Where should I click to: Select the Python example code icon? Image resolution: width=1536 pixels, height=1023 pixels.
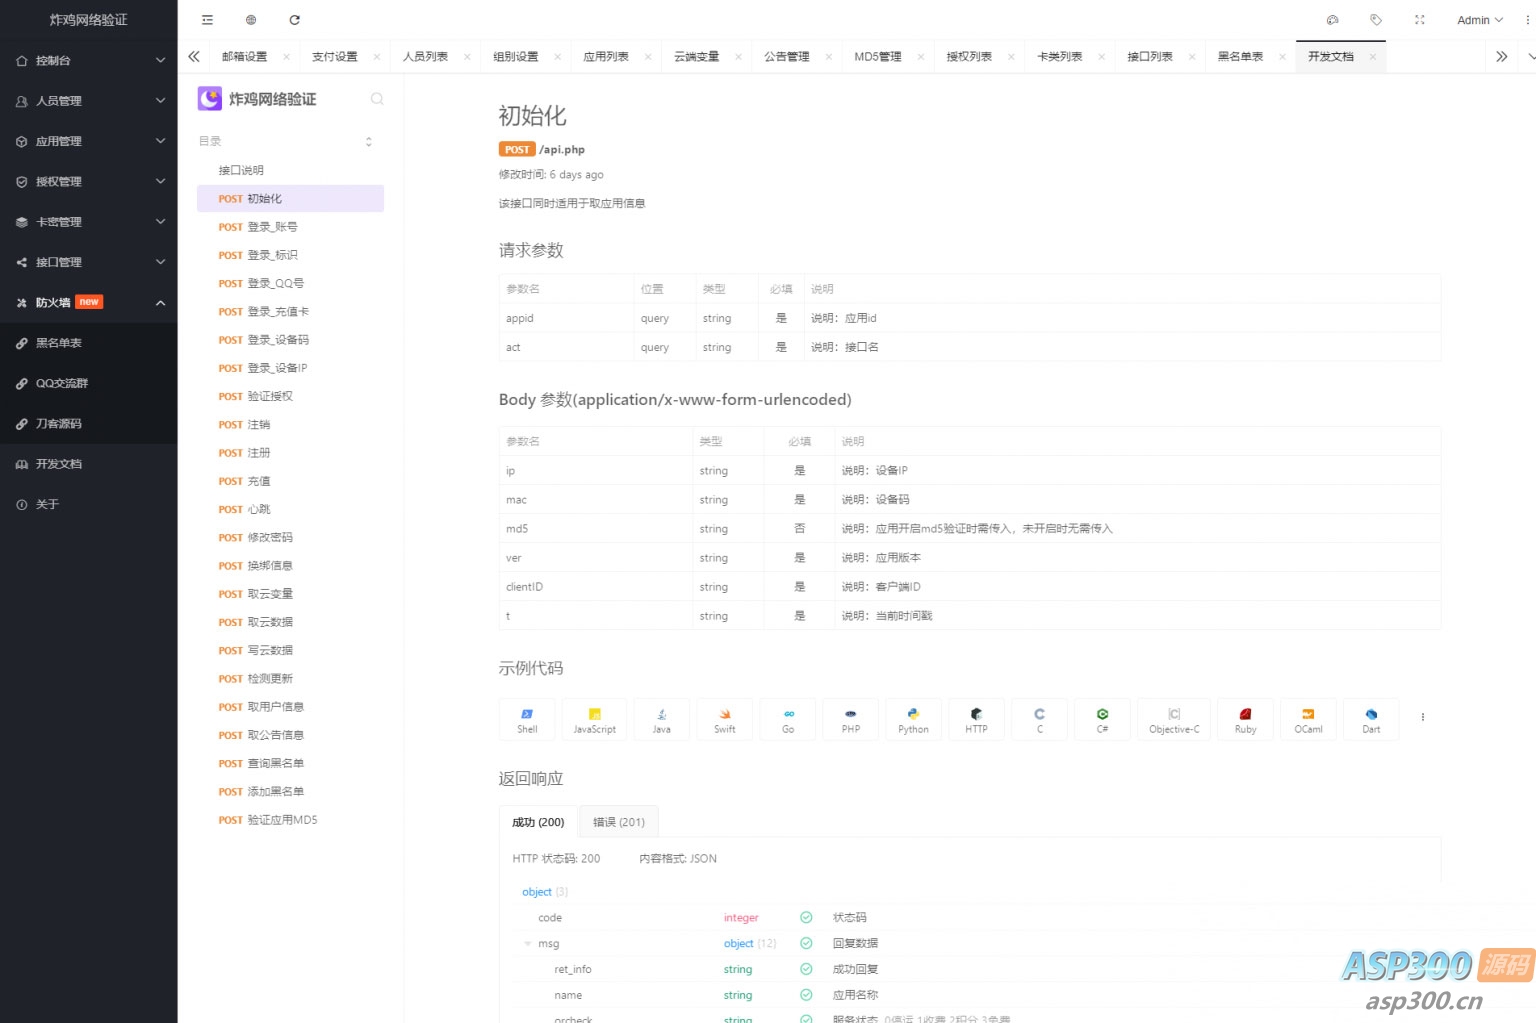tap(913, 718)
